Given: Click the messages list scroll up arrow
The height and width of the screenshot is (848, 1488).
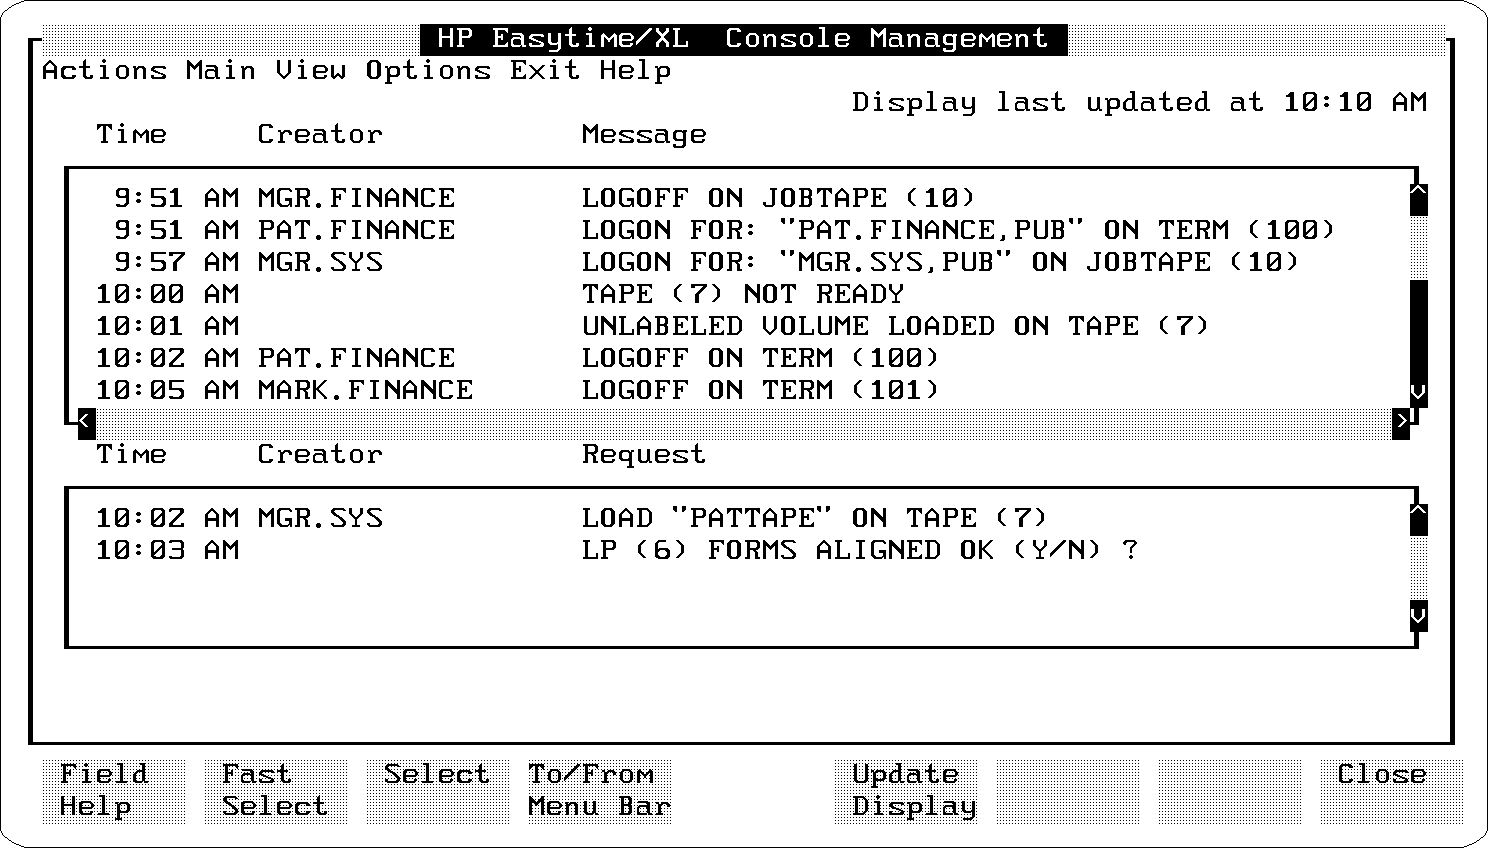Looking at the screenshot, I should coord(1418,198).
